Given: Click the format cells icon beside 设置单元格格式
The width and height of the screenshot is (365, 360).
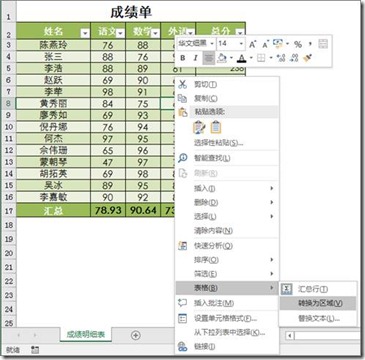Looking at the screenshot, I should point(182,318).
